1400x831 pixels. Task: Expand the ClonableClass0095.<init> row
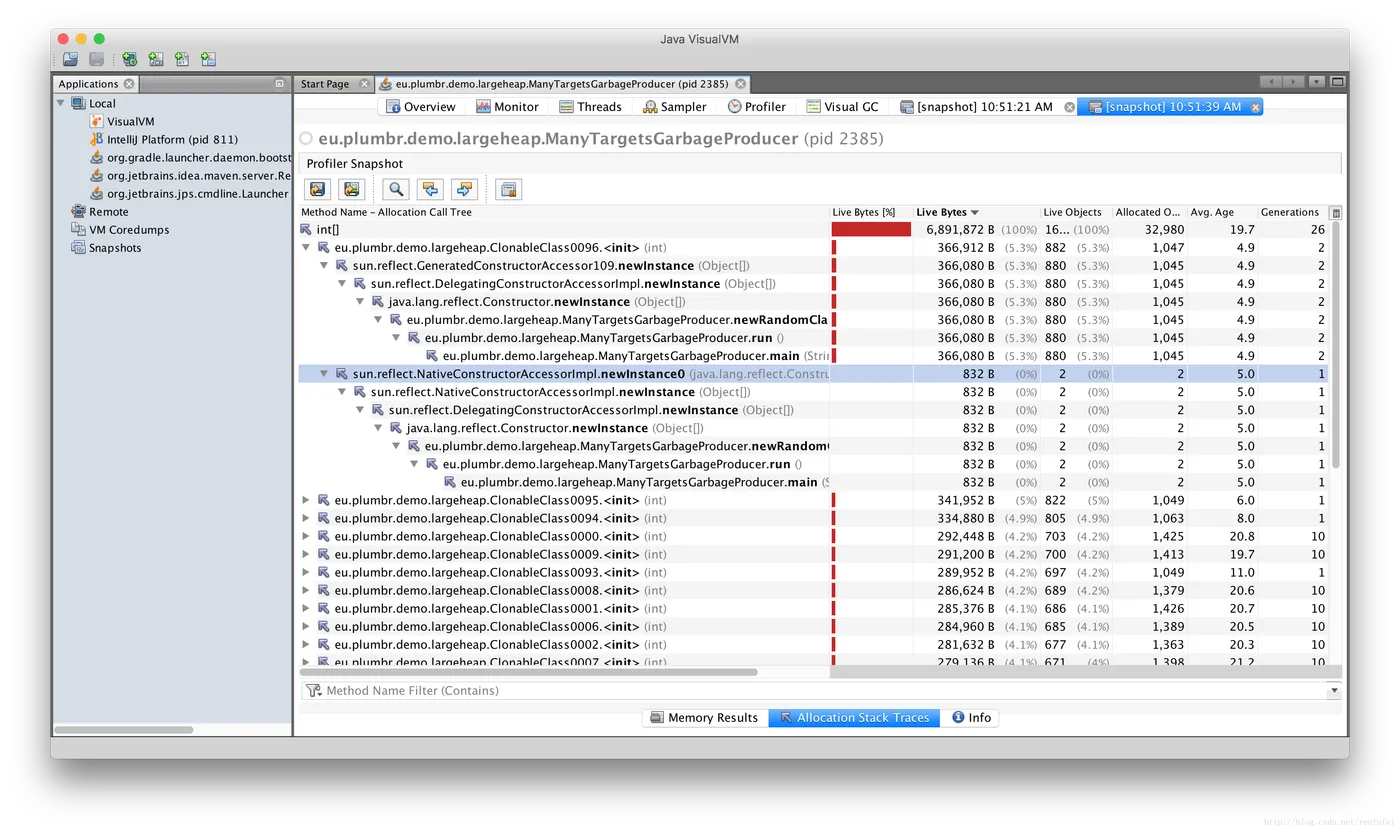coord(306,500)
